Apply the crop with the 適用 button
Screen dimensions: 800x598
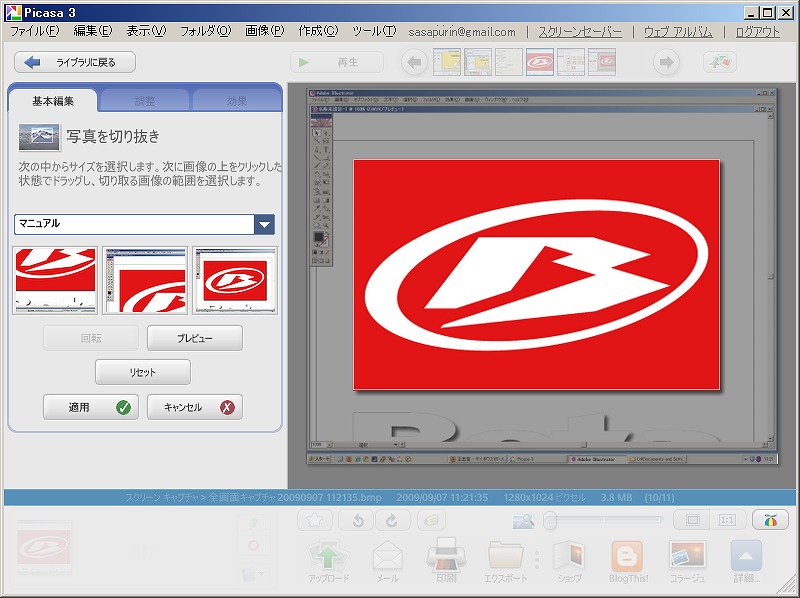coord(91,407)
